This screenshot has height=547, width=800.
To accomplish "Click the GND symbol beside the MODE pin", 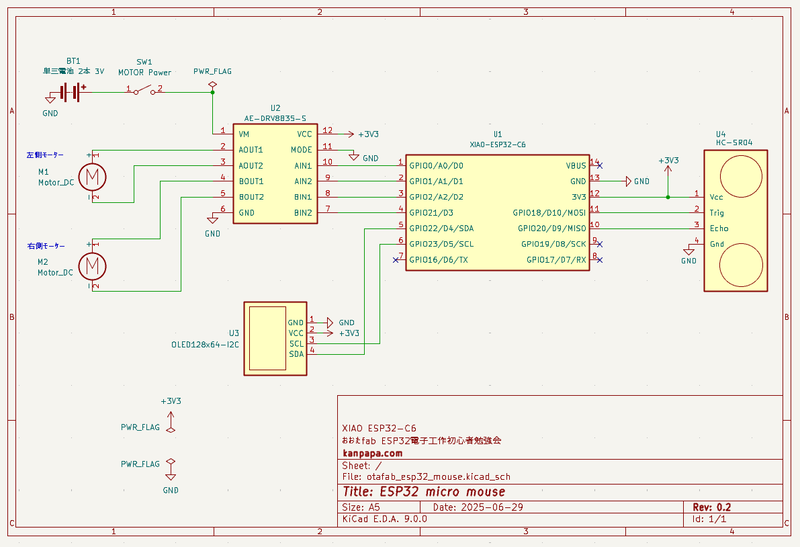I will point(353,157).
